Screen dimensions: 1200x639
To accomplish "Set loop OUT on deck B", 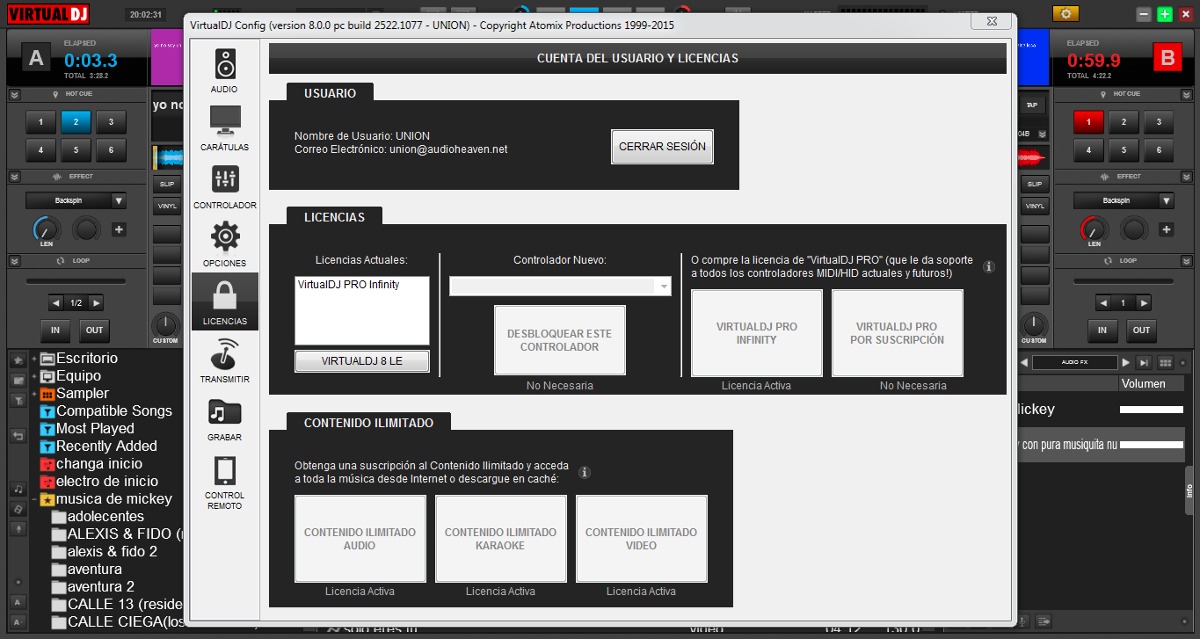I will point(1141,330).
